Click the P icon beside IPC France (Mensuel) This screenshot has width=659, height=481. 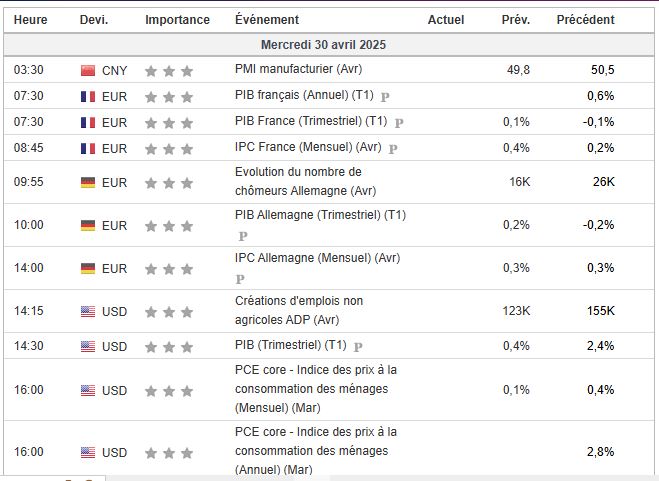(x=393, y=149)
